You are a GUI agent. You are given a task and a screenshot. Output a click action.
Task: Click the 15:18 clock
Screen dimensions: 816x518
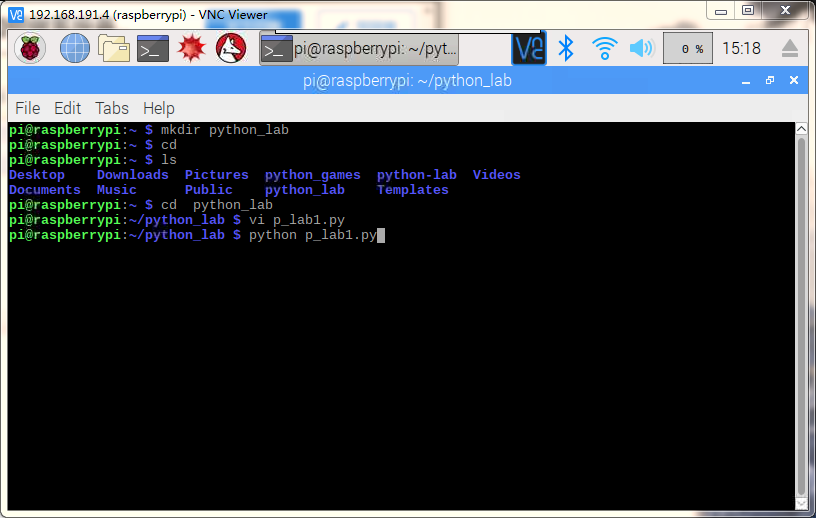[x=741, y=48]
